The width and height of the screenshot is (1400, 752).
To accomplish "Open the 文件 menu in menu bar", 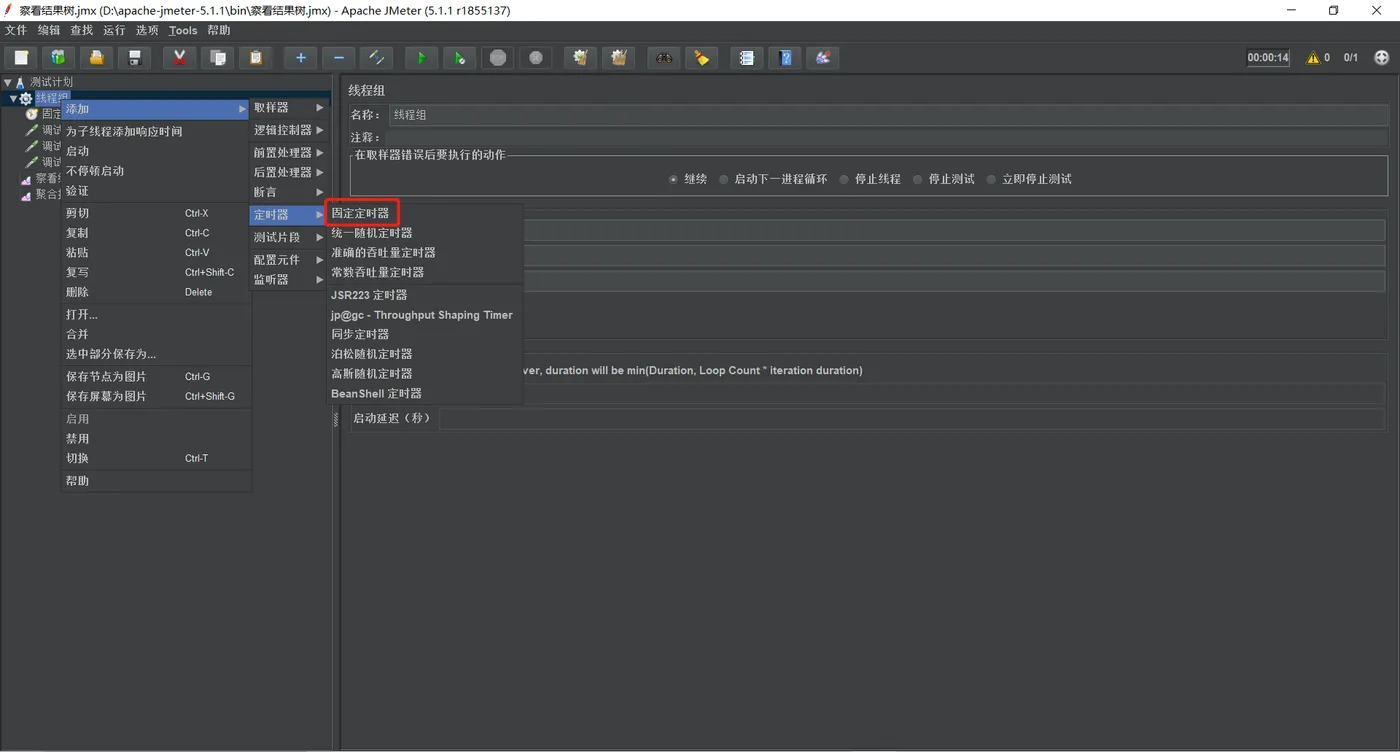I will [16, 31].
